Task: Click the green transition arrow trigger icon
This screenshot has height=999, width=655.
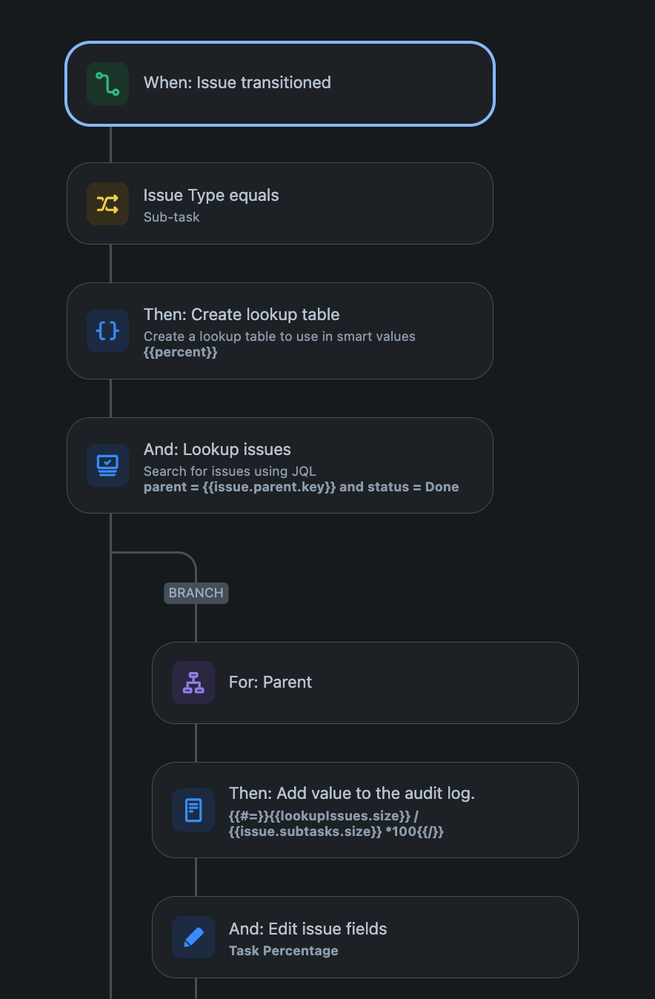Action: 107,83
